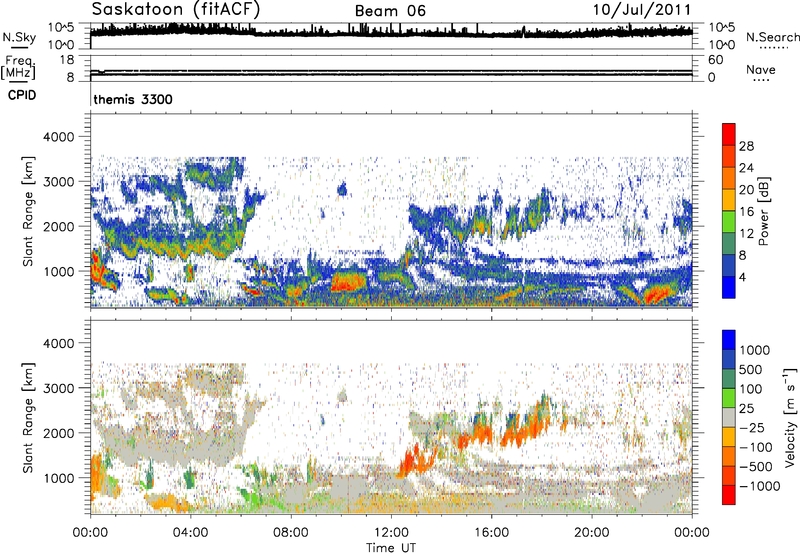Click the '500' velocity scale value
The image size is (800, 554).
click(x=750, y=370)
